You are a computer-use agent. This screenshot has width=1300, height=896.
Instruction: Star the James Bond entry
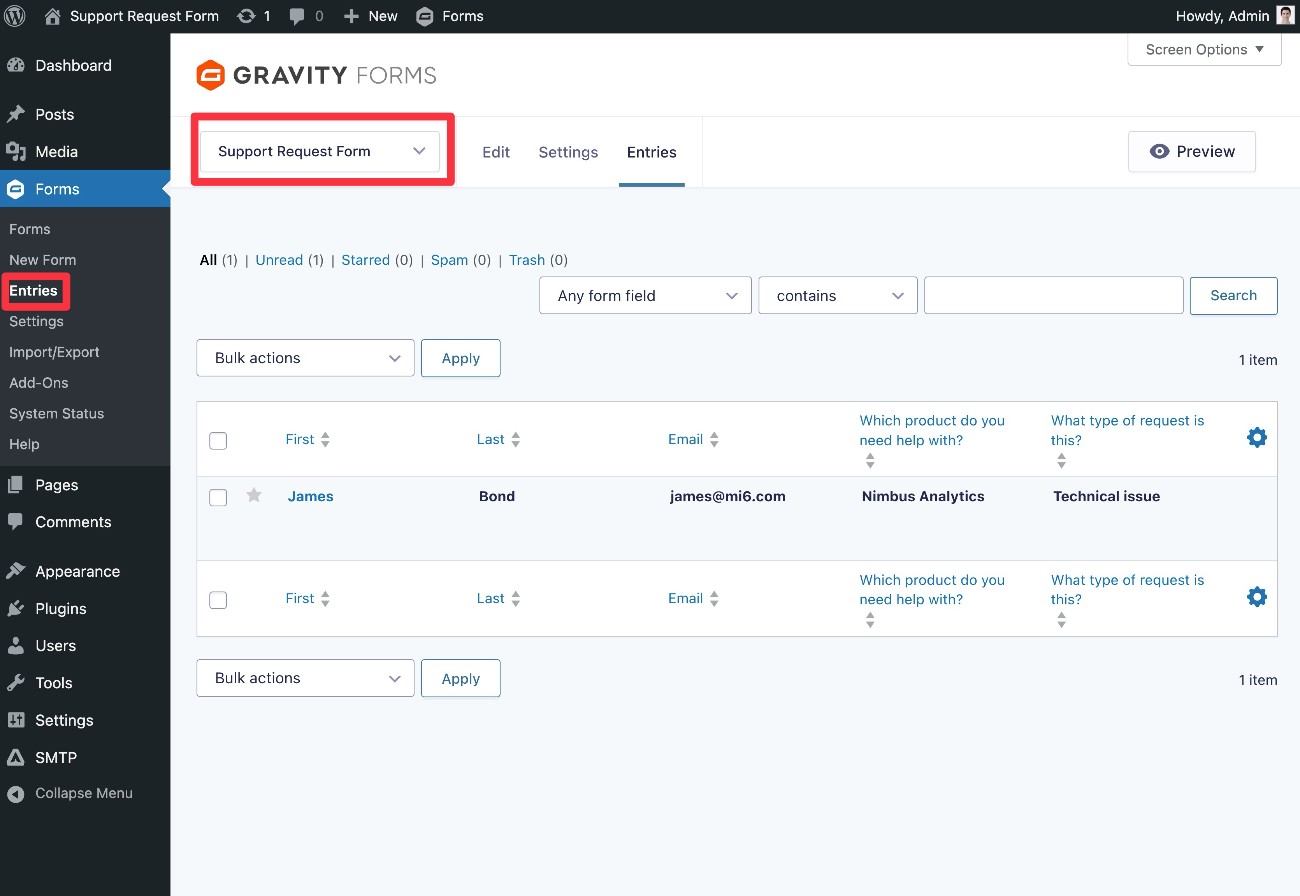(x=254, y=495)
